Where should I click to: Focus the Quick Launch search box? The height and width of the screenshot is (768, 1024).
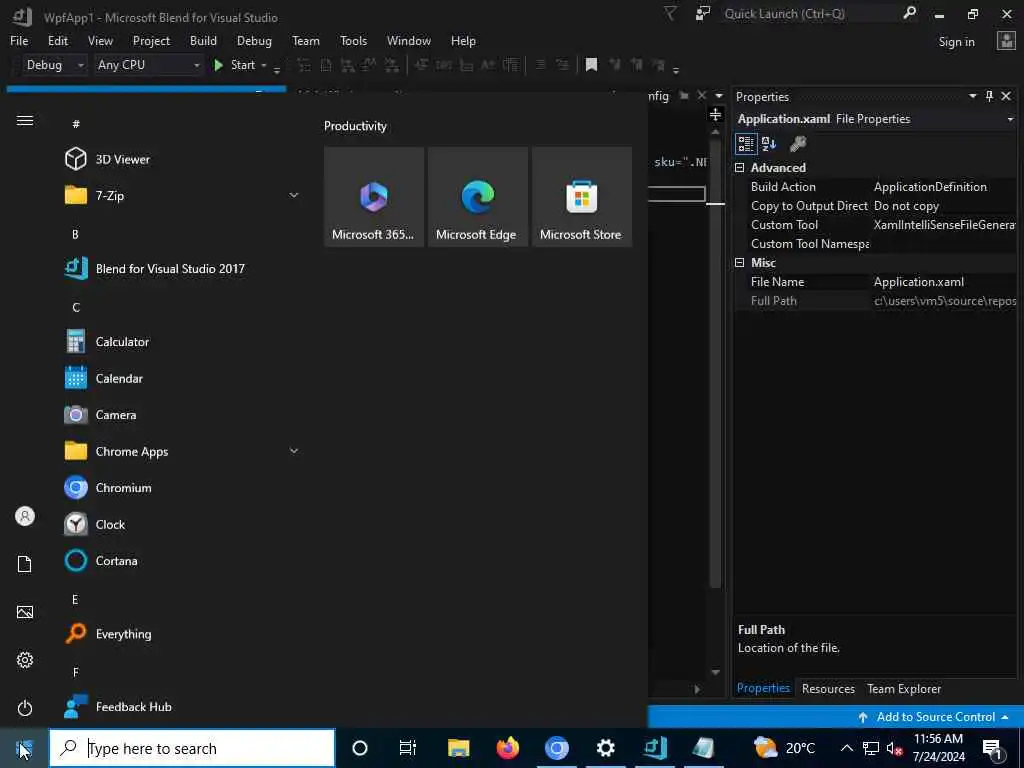tap(812, 13)
